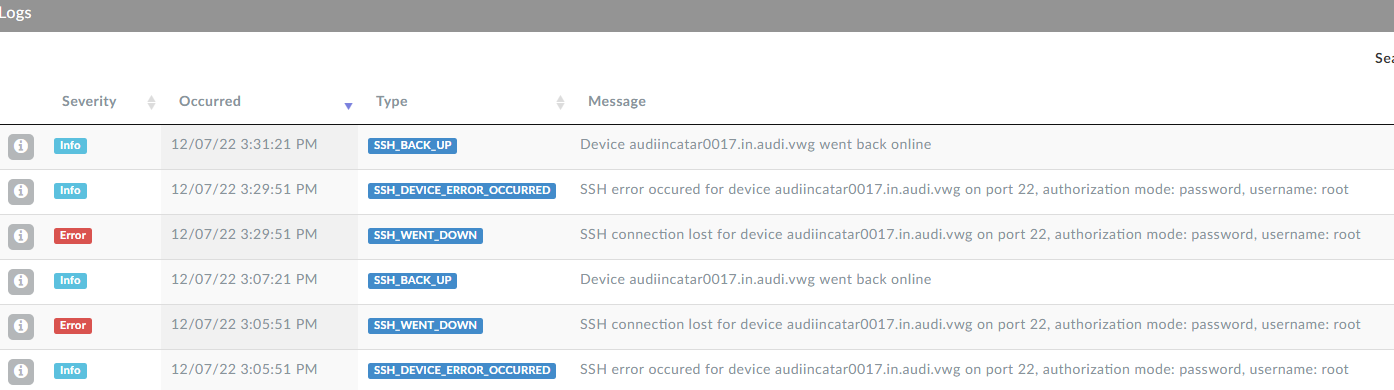Sort logs by Severity column arrows
The image size is (1394, 390).
[x=152, y=102]
